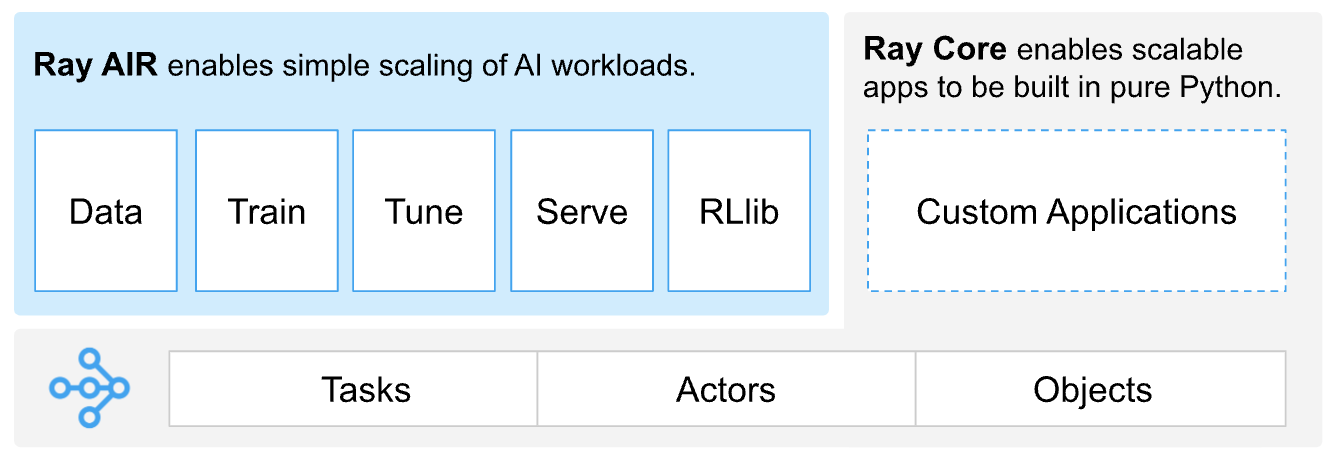This screenshot has height=458, width=1342.
Task: Click the Custom Applications dashed box
Action: coord(1077,211)
